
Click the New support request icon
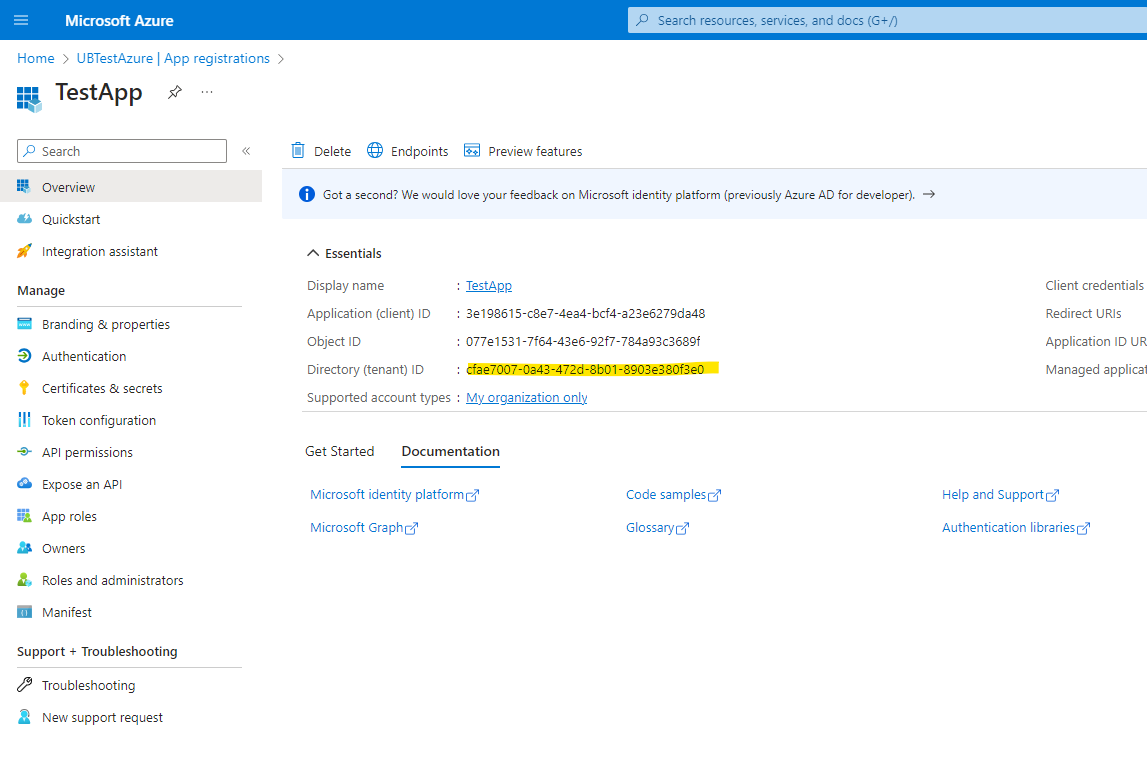click(x=24, y=717)
